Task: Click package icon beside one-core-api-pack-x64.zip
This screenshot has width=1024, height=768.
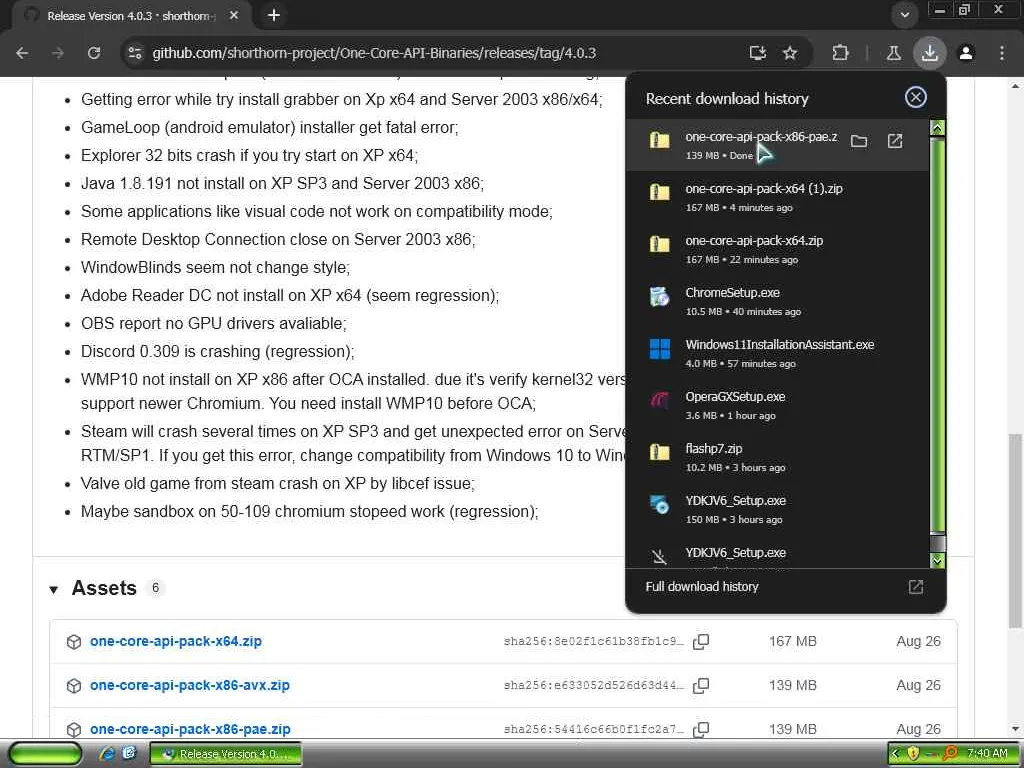Action: (x=74, y=642)
